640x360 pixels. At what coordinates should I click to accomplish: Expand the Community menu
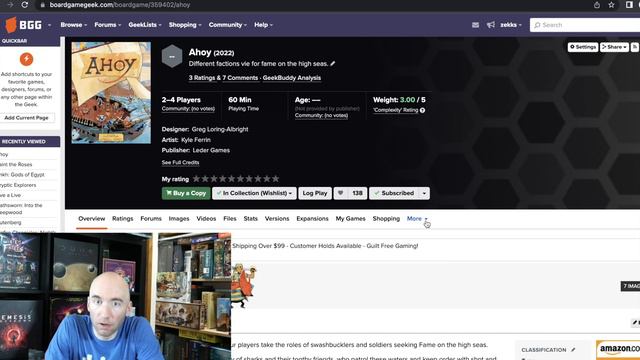click(227, 25)
